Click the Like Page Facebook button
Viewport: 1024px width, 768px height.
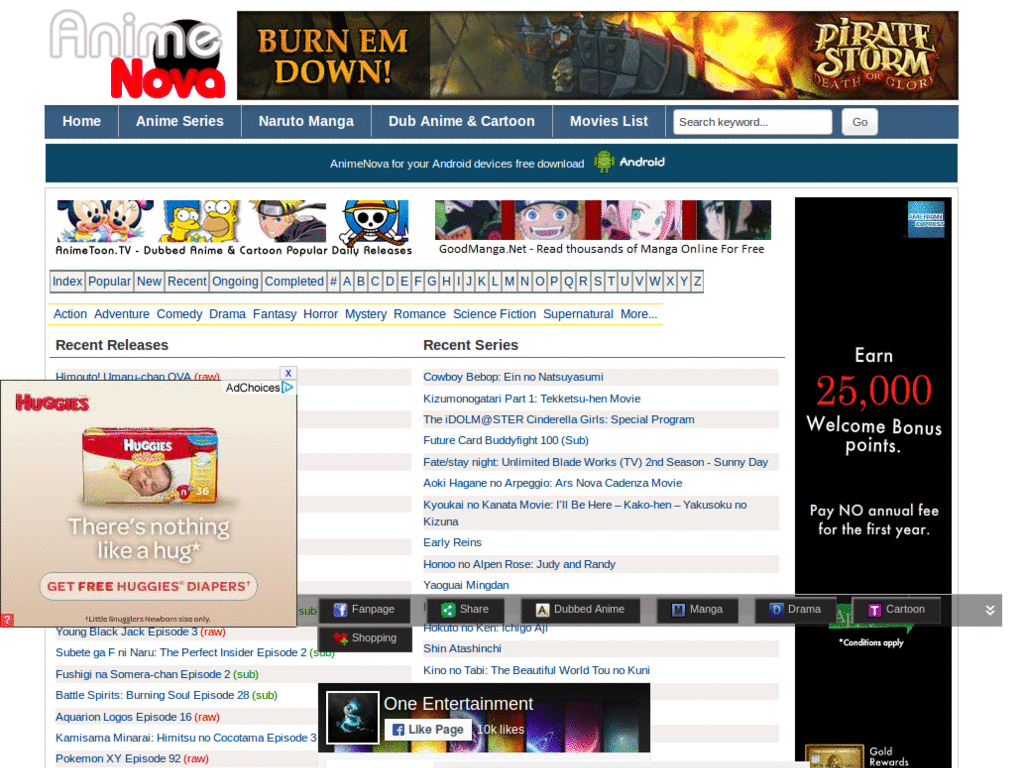[x=428, y=729]
